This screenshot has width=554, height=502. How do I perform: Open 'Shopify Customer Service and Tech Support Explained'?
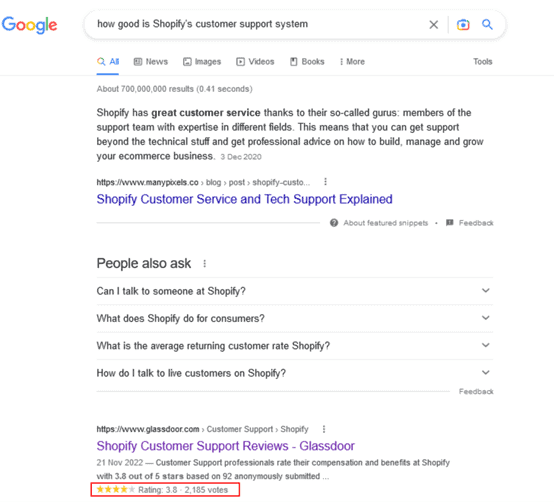[244, 199]
